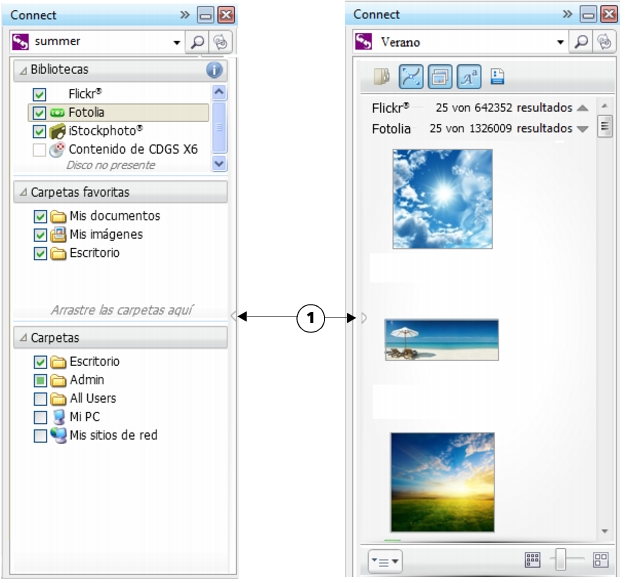The height and width of the screenshot is (583, 625).
Task: Collapse the Carpetas favoritas section
Action: 24,192
